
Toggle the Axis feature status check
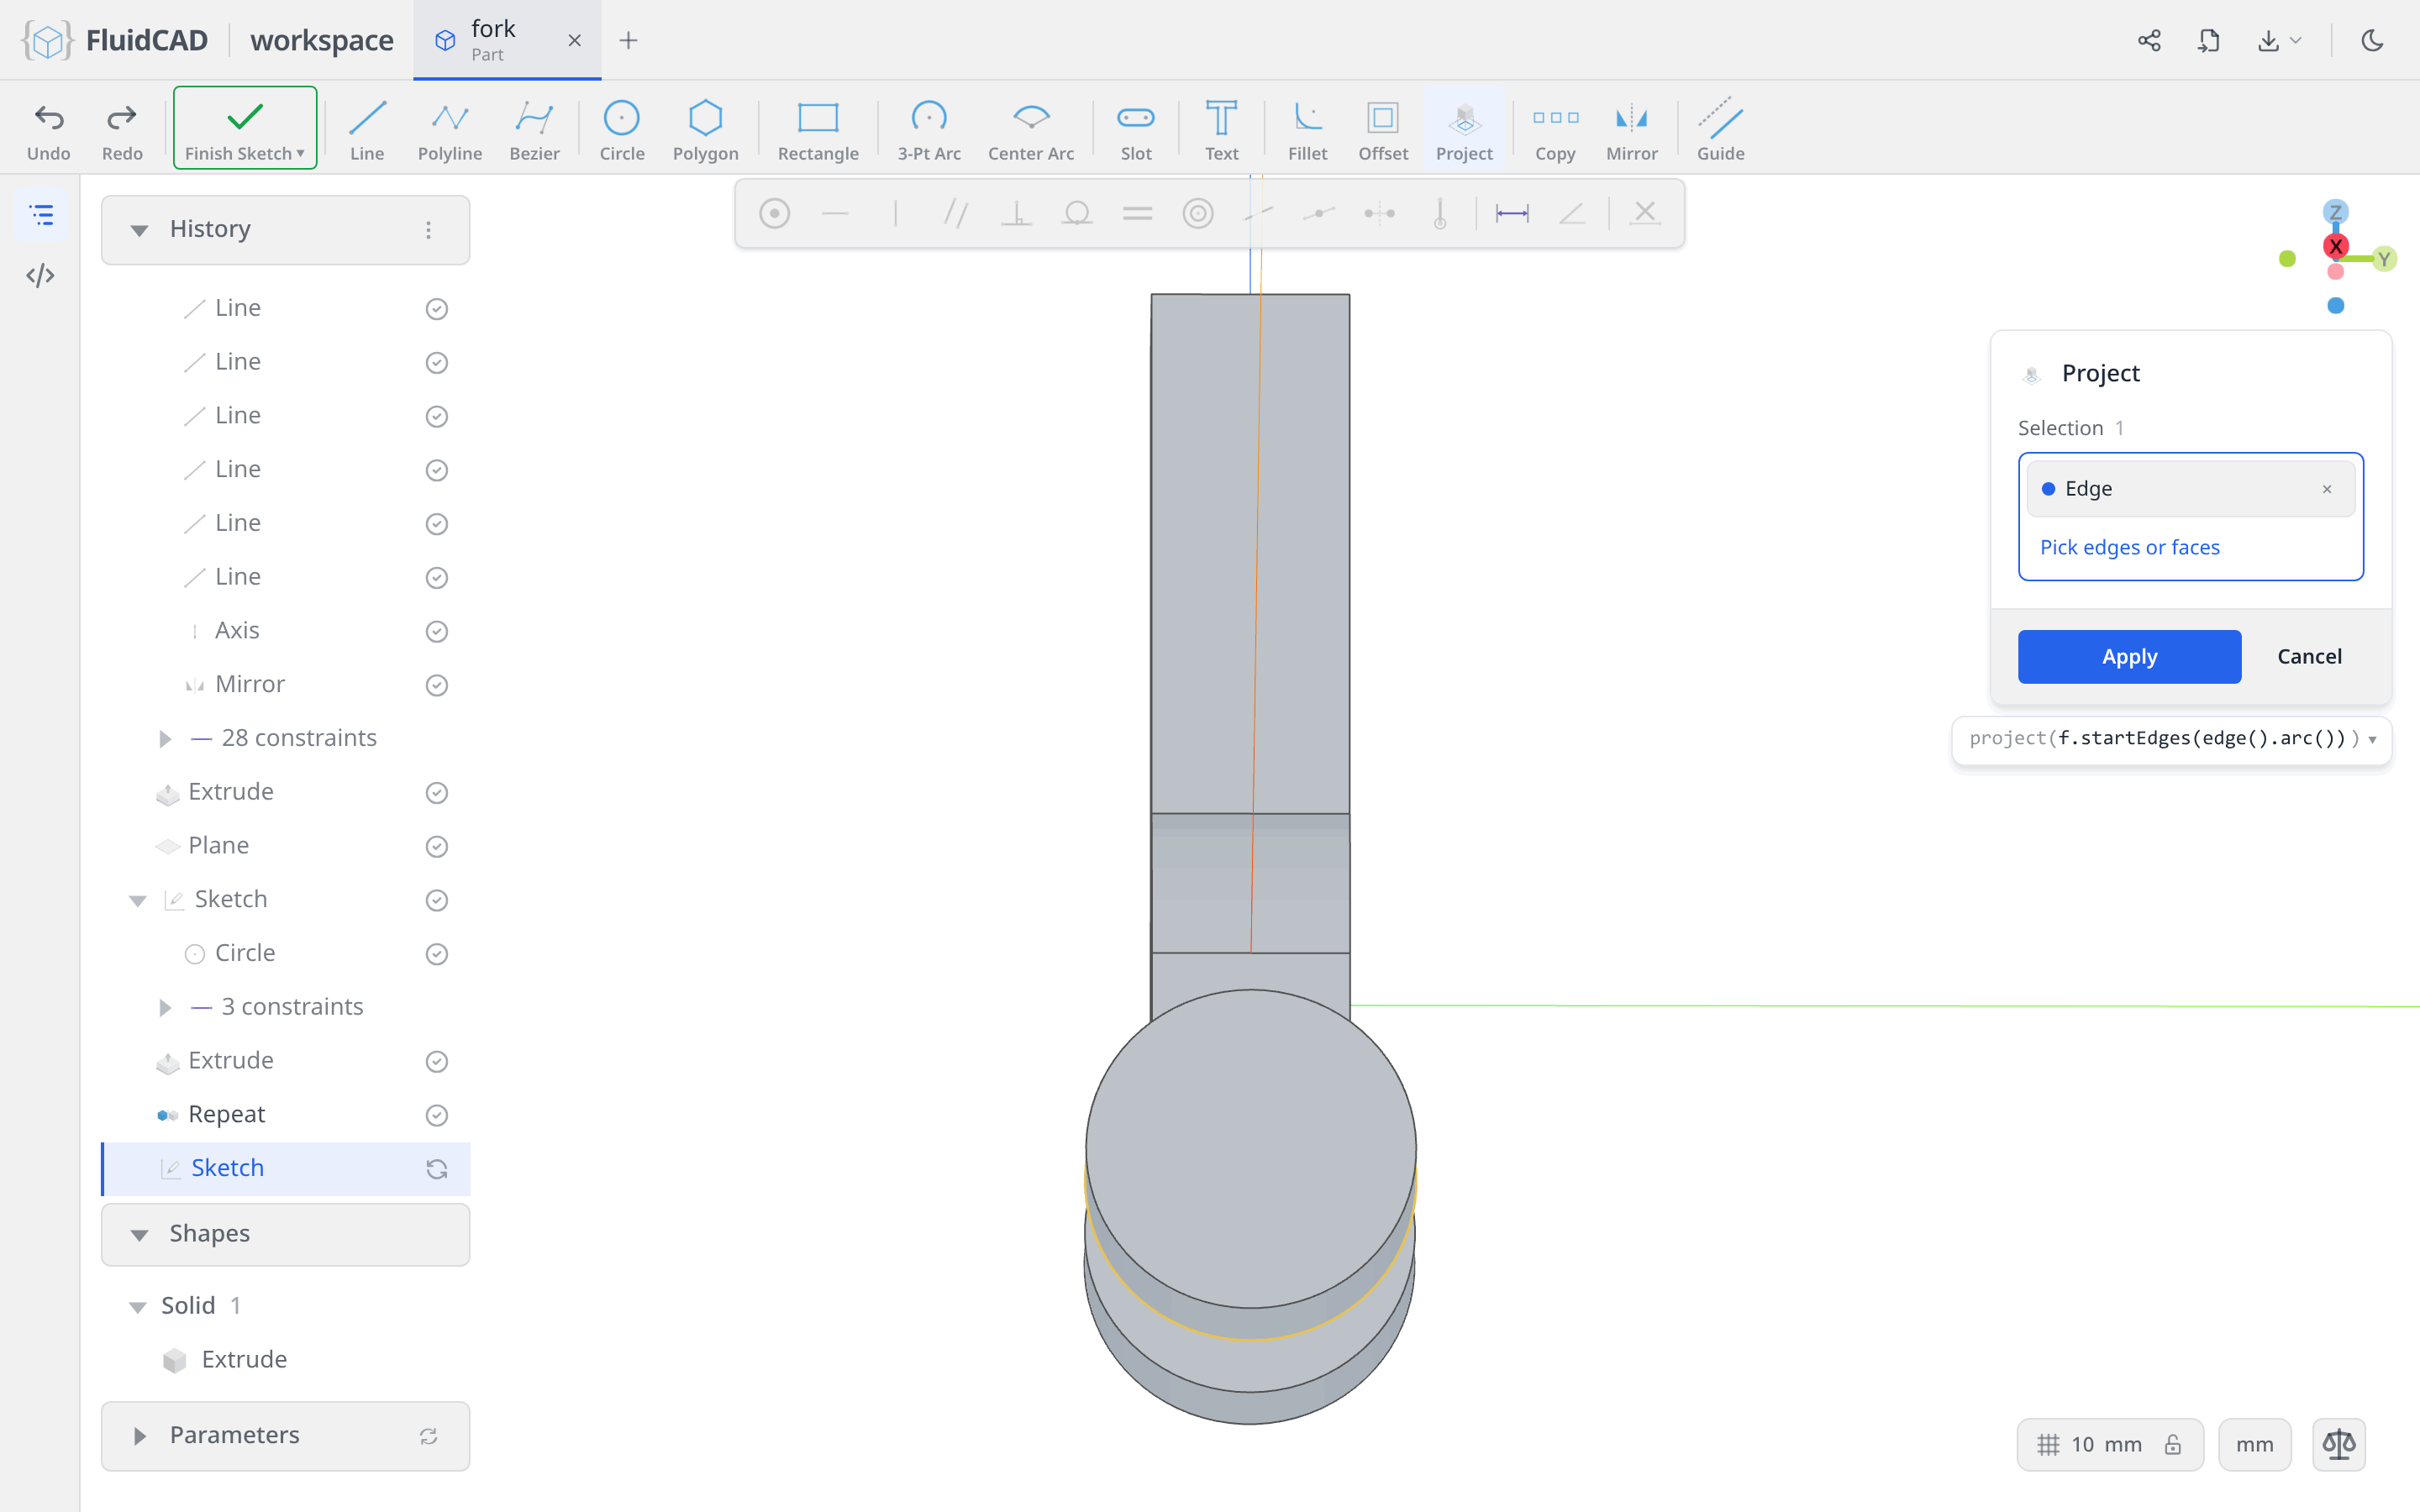[436, 631]
